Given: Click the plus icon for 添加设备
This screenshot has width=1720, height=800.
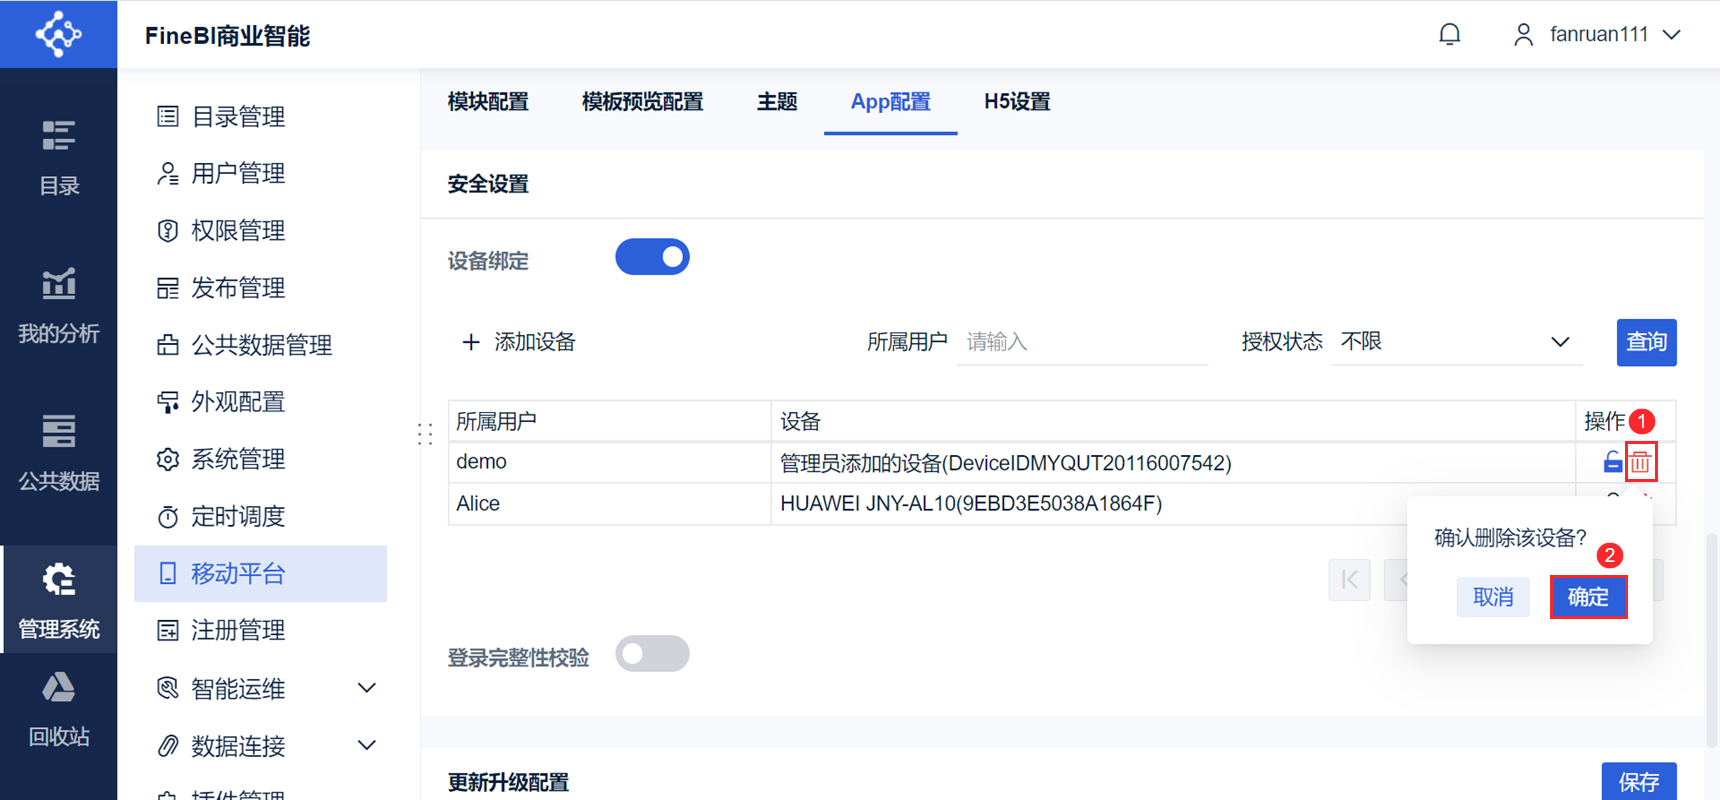Looking at the screenshot, I should point(471,342).
